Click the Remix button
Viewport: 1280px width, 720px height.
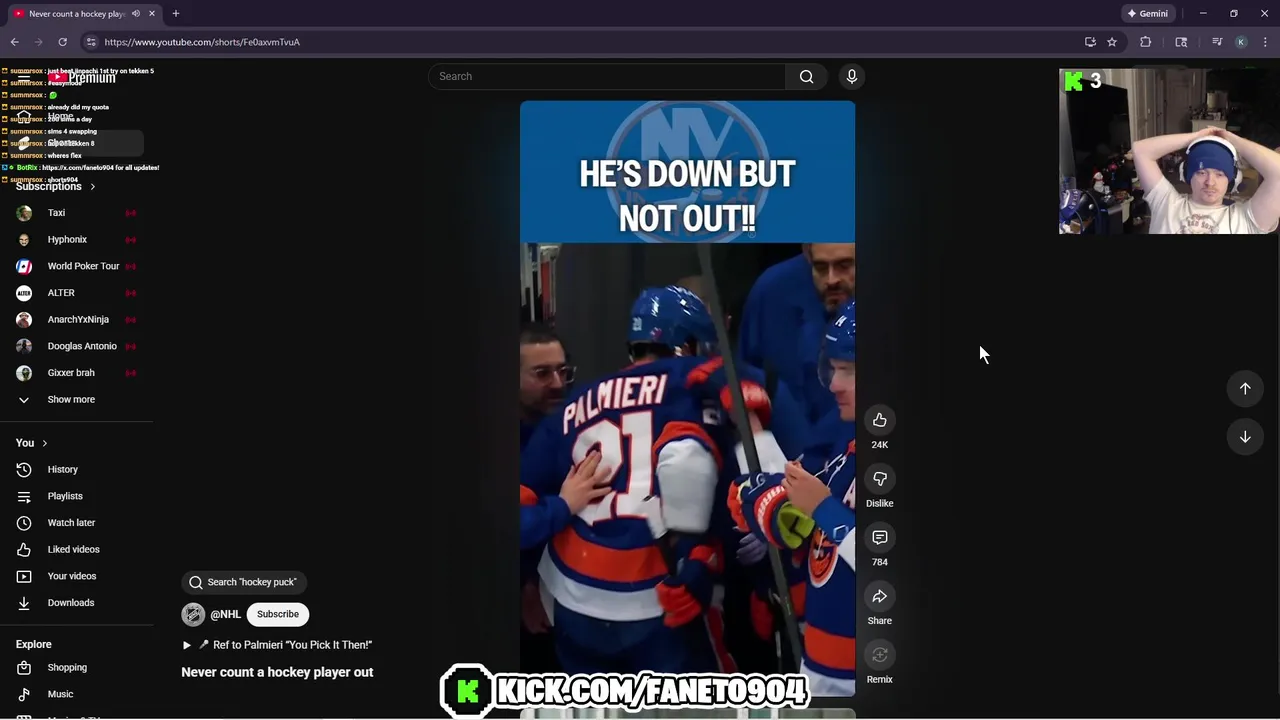[x=880, y=655]
